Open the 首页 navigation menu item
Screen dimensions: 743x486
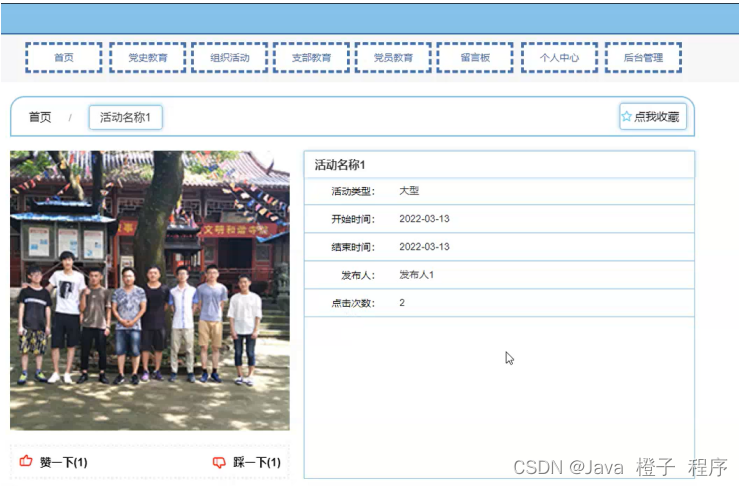(63, 57)
